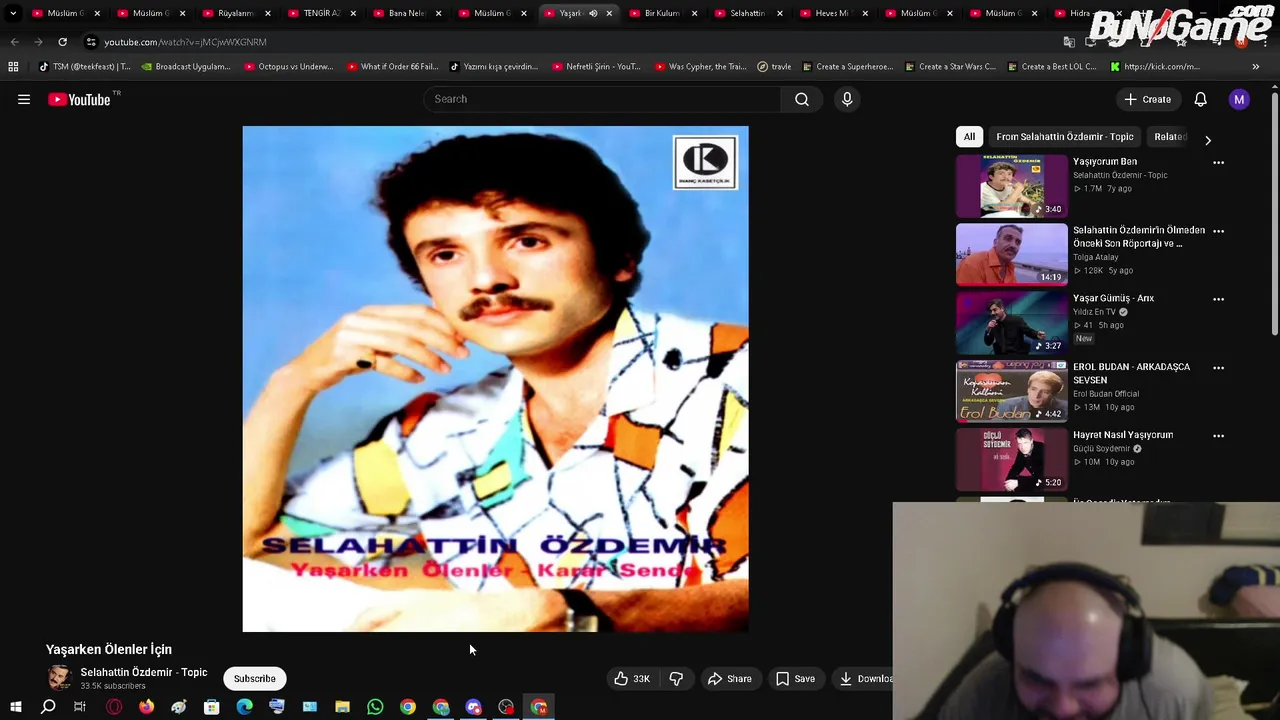Subscribe to Selahattin Özdemir - Topic
Screen dimensions: 1280x720
point(254,678)
